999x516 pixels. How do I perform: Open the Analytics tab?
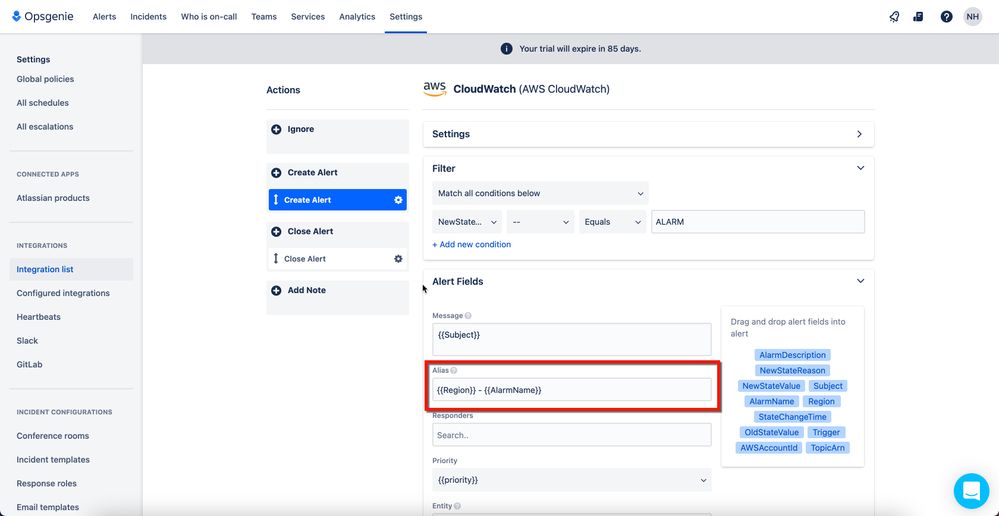[357, 17]
